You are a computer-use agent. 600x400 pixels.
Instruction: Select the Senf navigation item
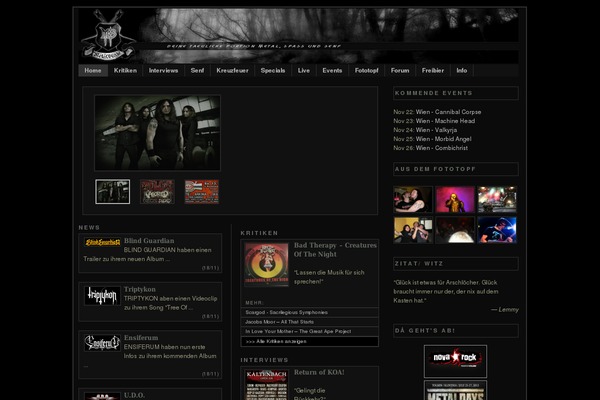197,70
